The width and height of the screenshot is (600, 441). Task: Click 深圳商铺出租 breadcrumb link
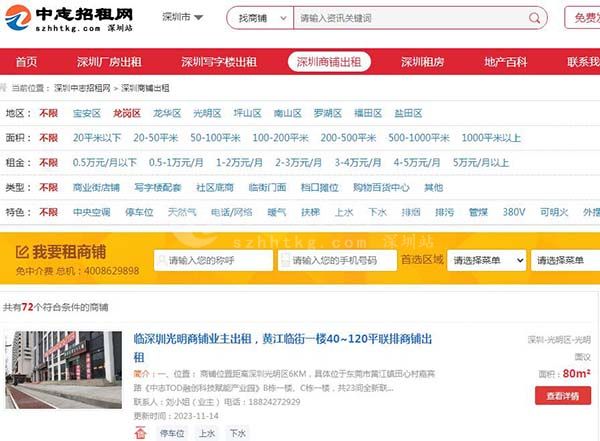coord(145,88)
